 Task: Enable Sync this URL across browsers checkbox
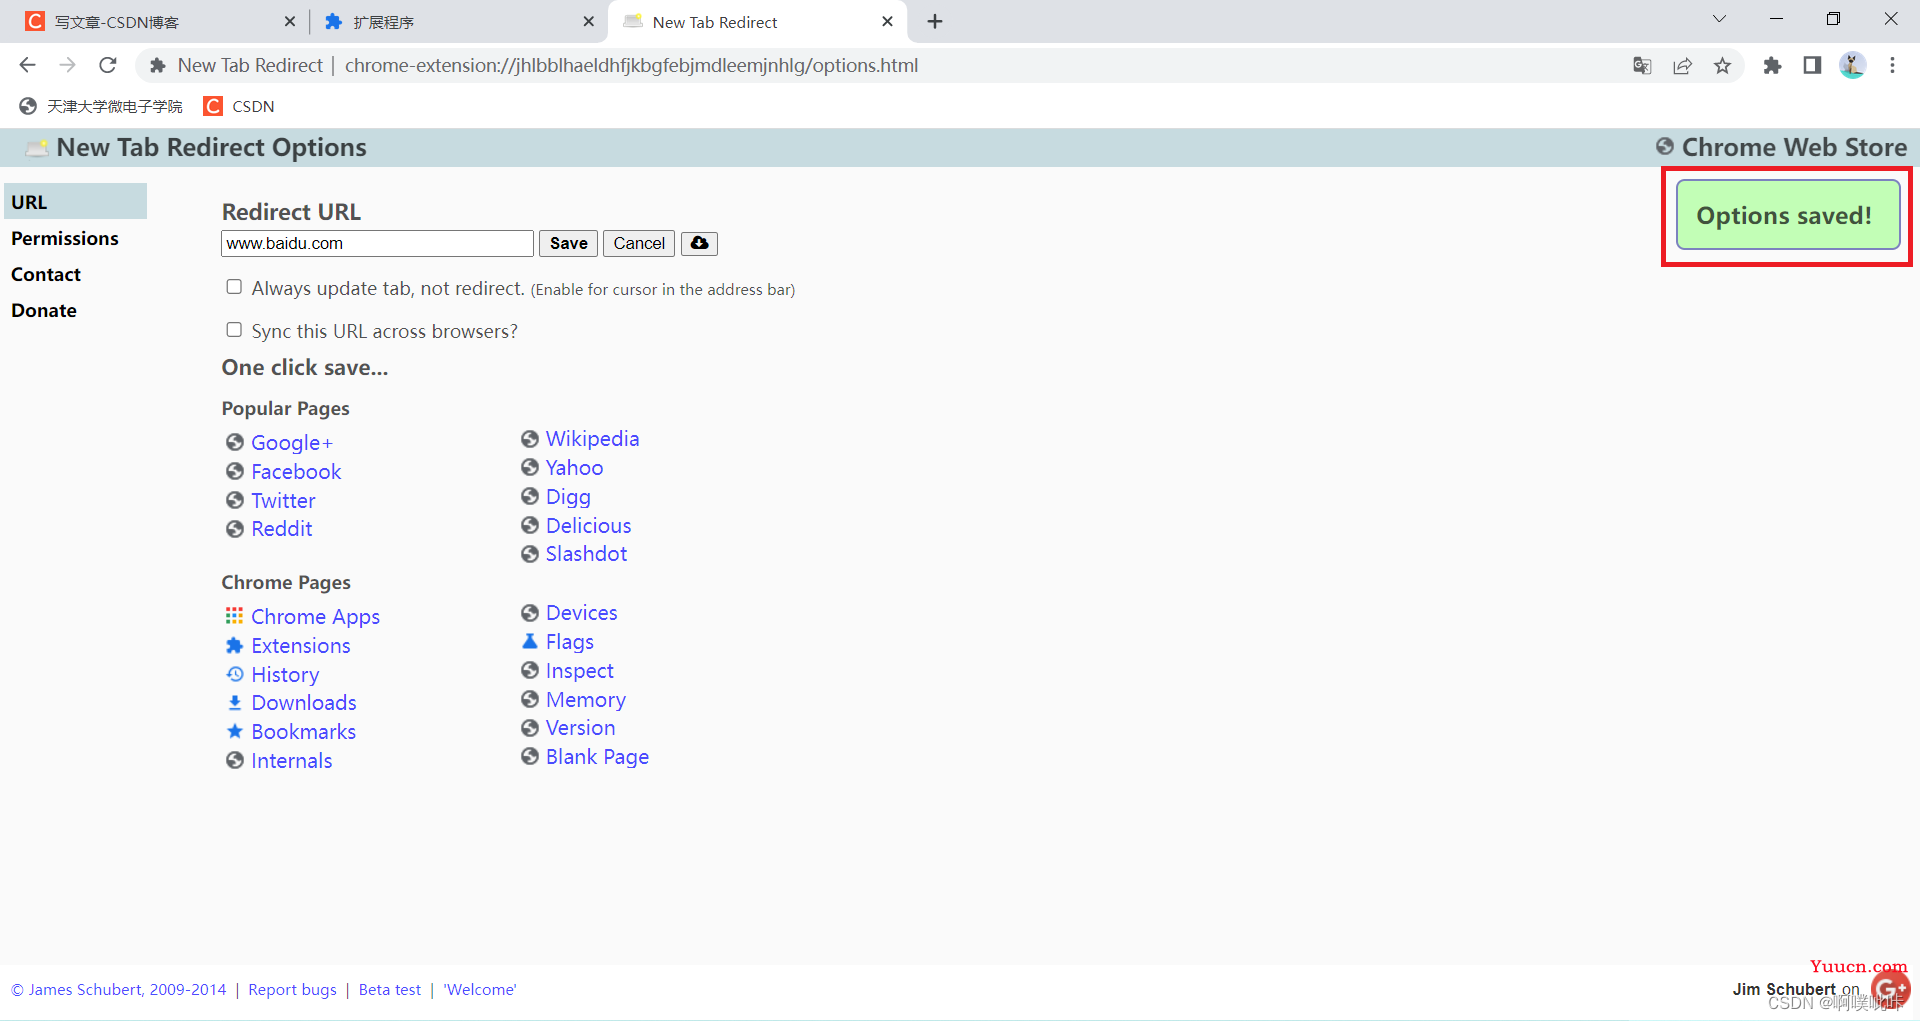(234, 330)
